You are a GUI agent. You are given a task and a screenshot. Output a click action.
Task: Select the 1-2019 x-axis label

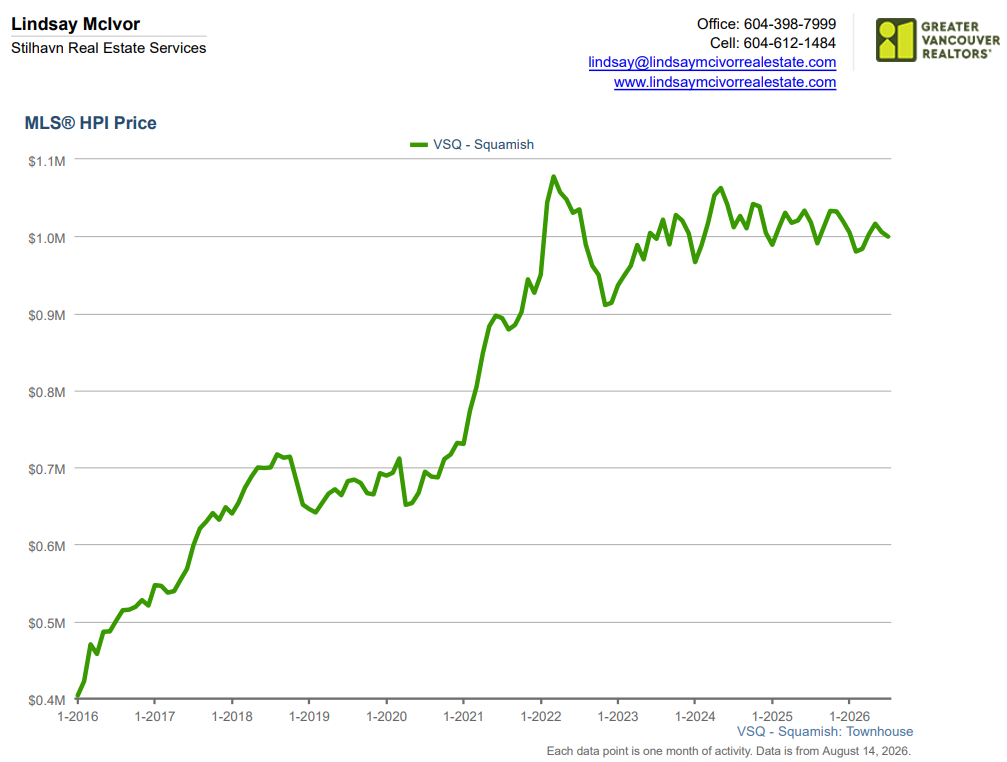pyautogui.click(x=309, y=716)
